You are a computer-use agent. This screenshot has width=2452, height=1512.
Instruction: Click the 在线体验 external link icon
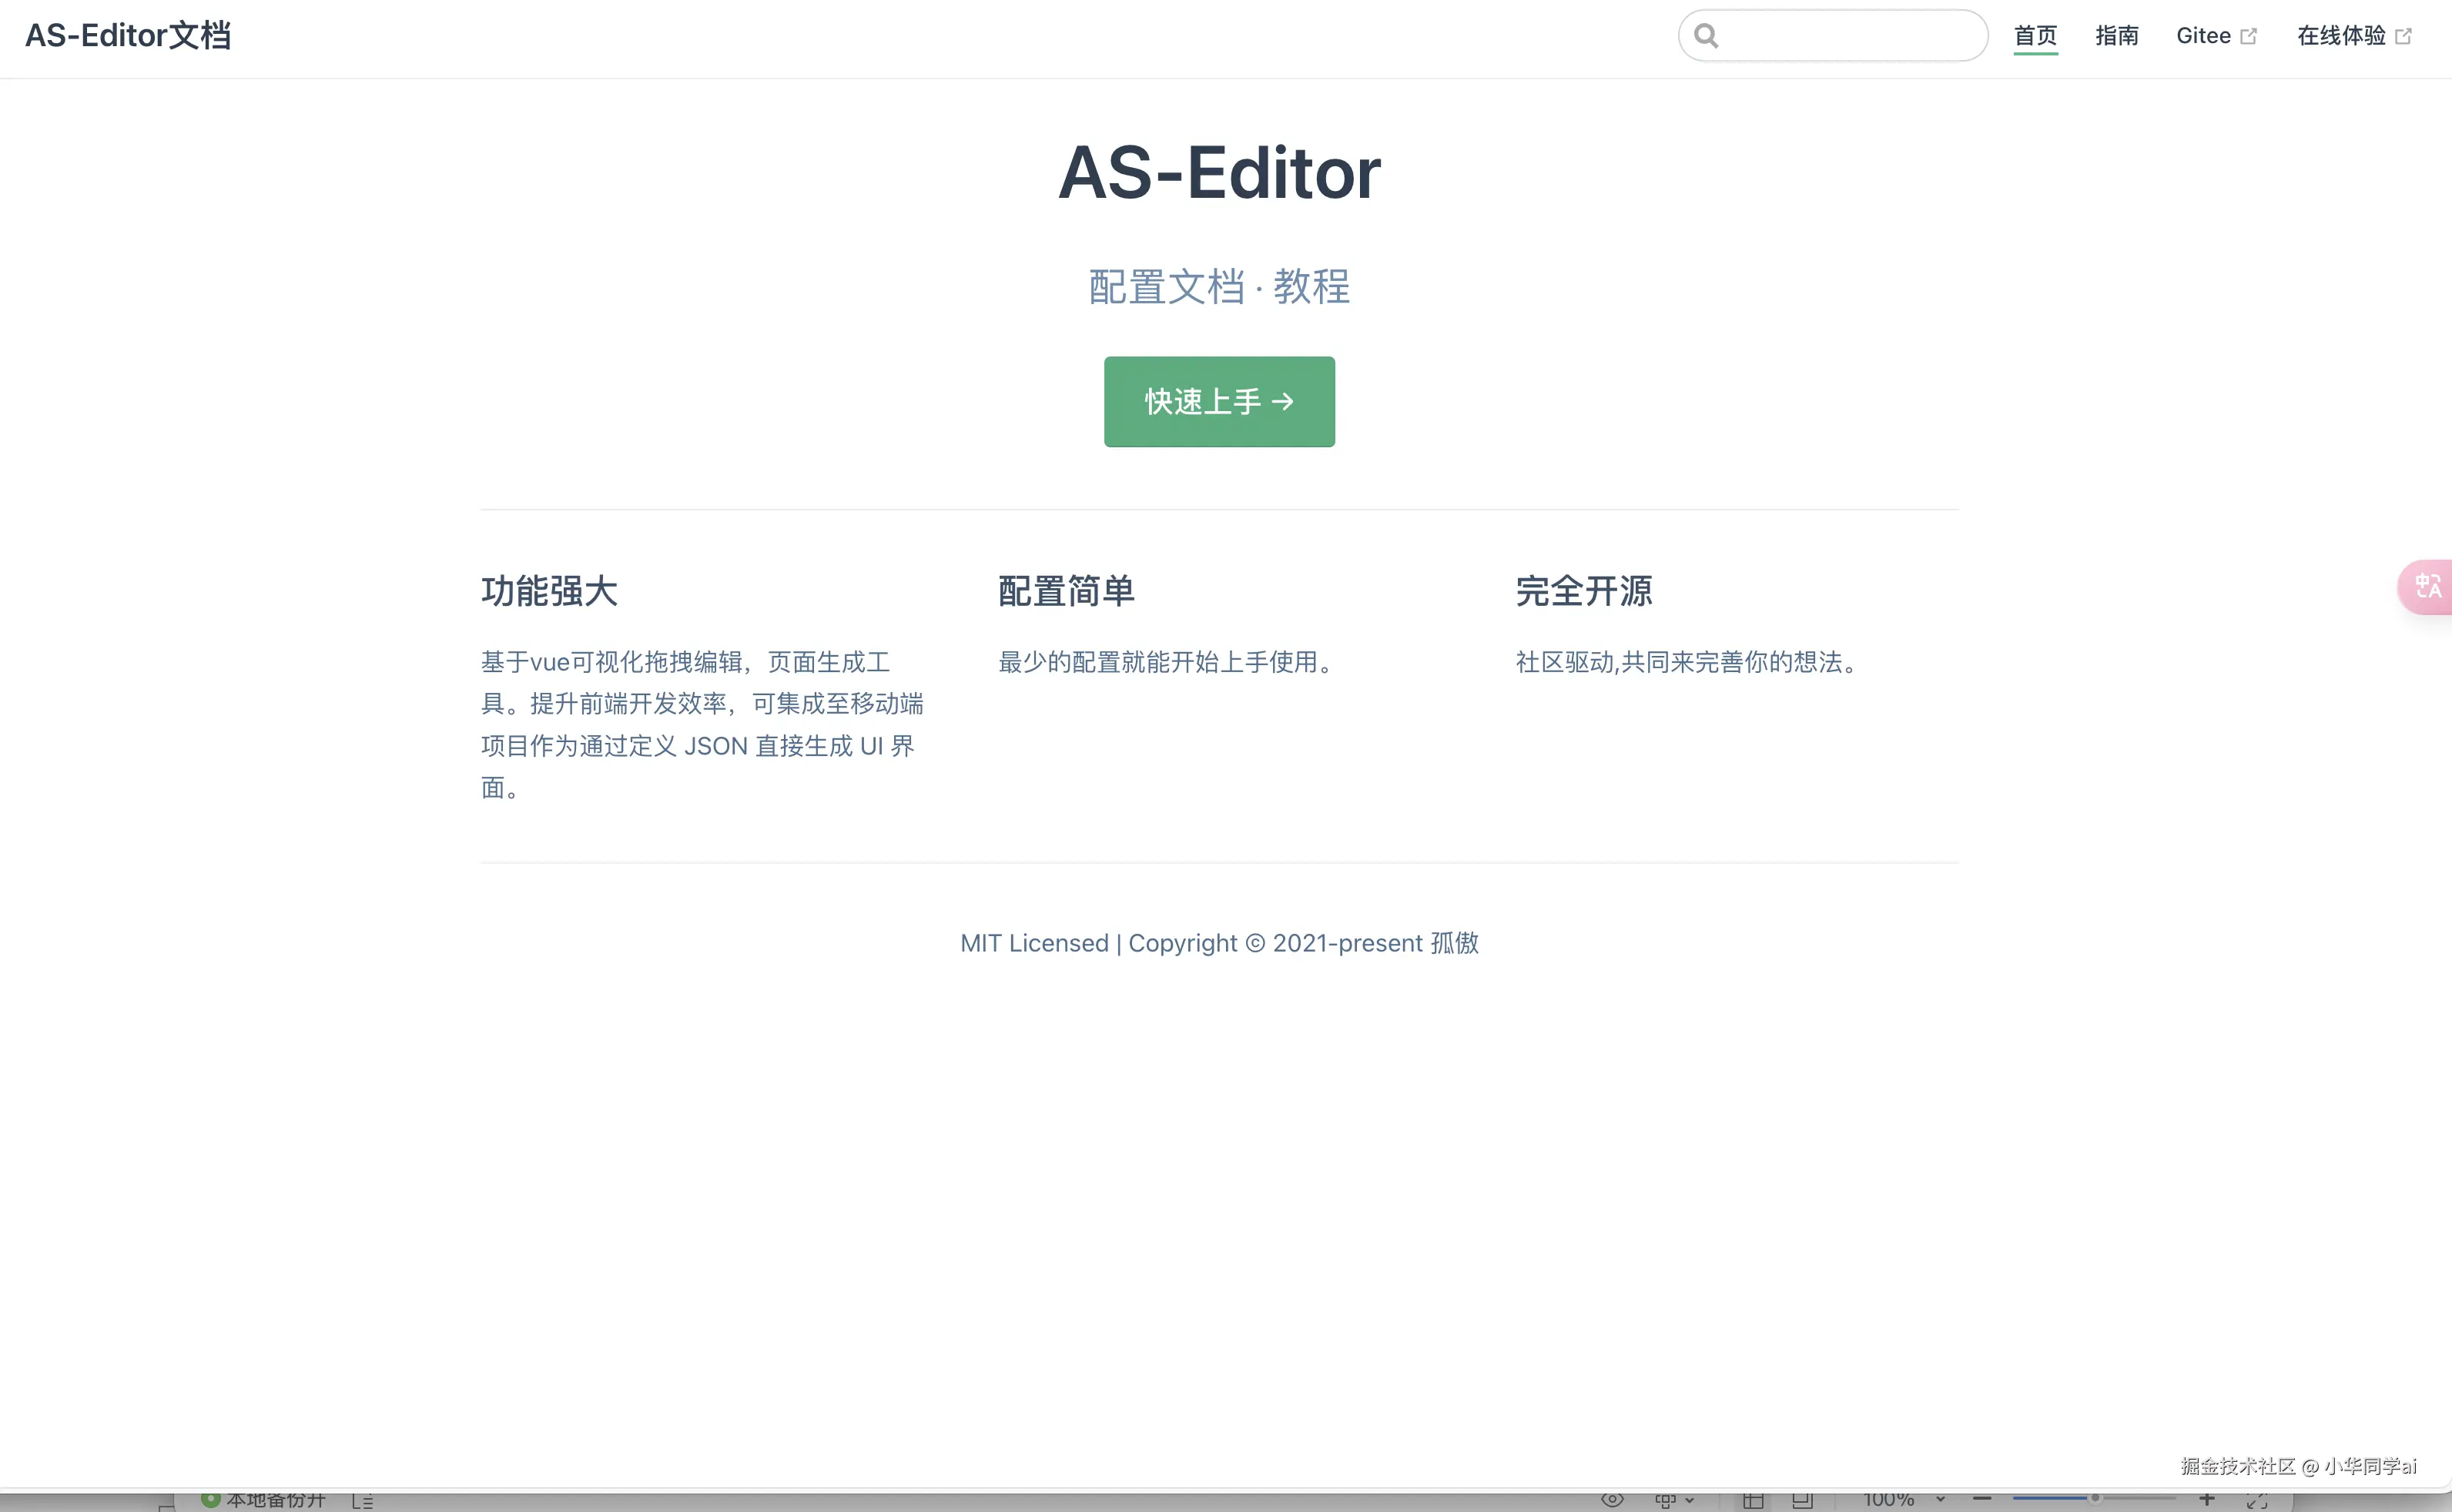[x=2404, y=36]
